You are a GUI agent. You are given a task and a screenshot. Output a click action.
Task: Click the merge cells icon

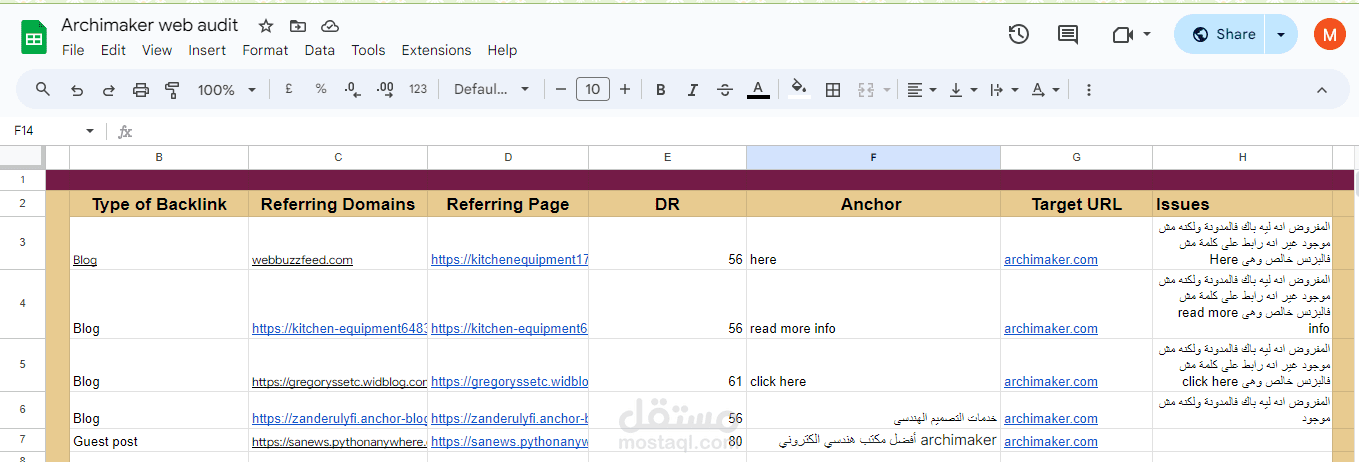click(866, 89)
